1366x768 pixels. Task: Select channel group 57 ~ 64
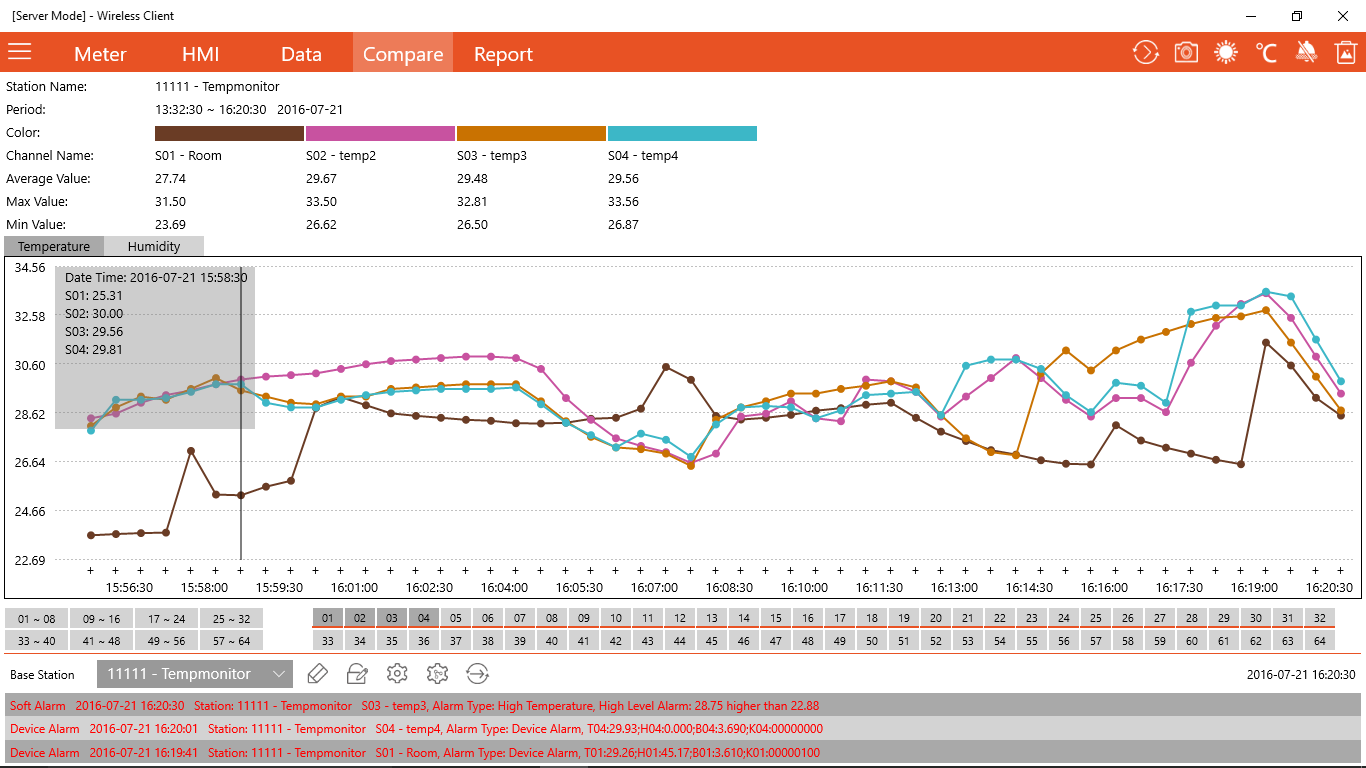coord(232,640)
